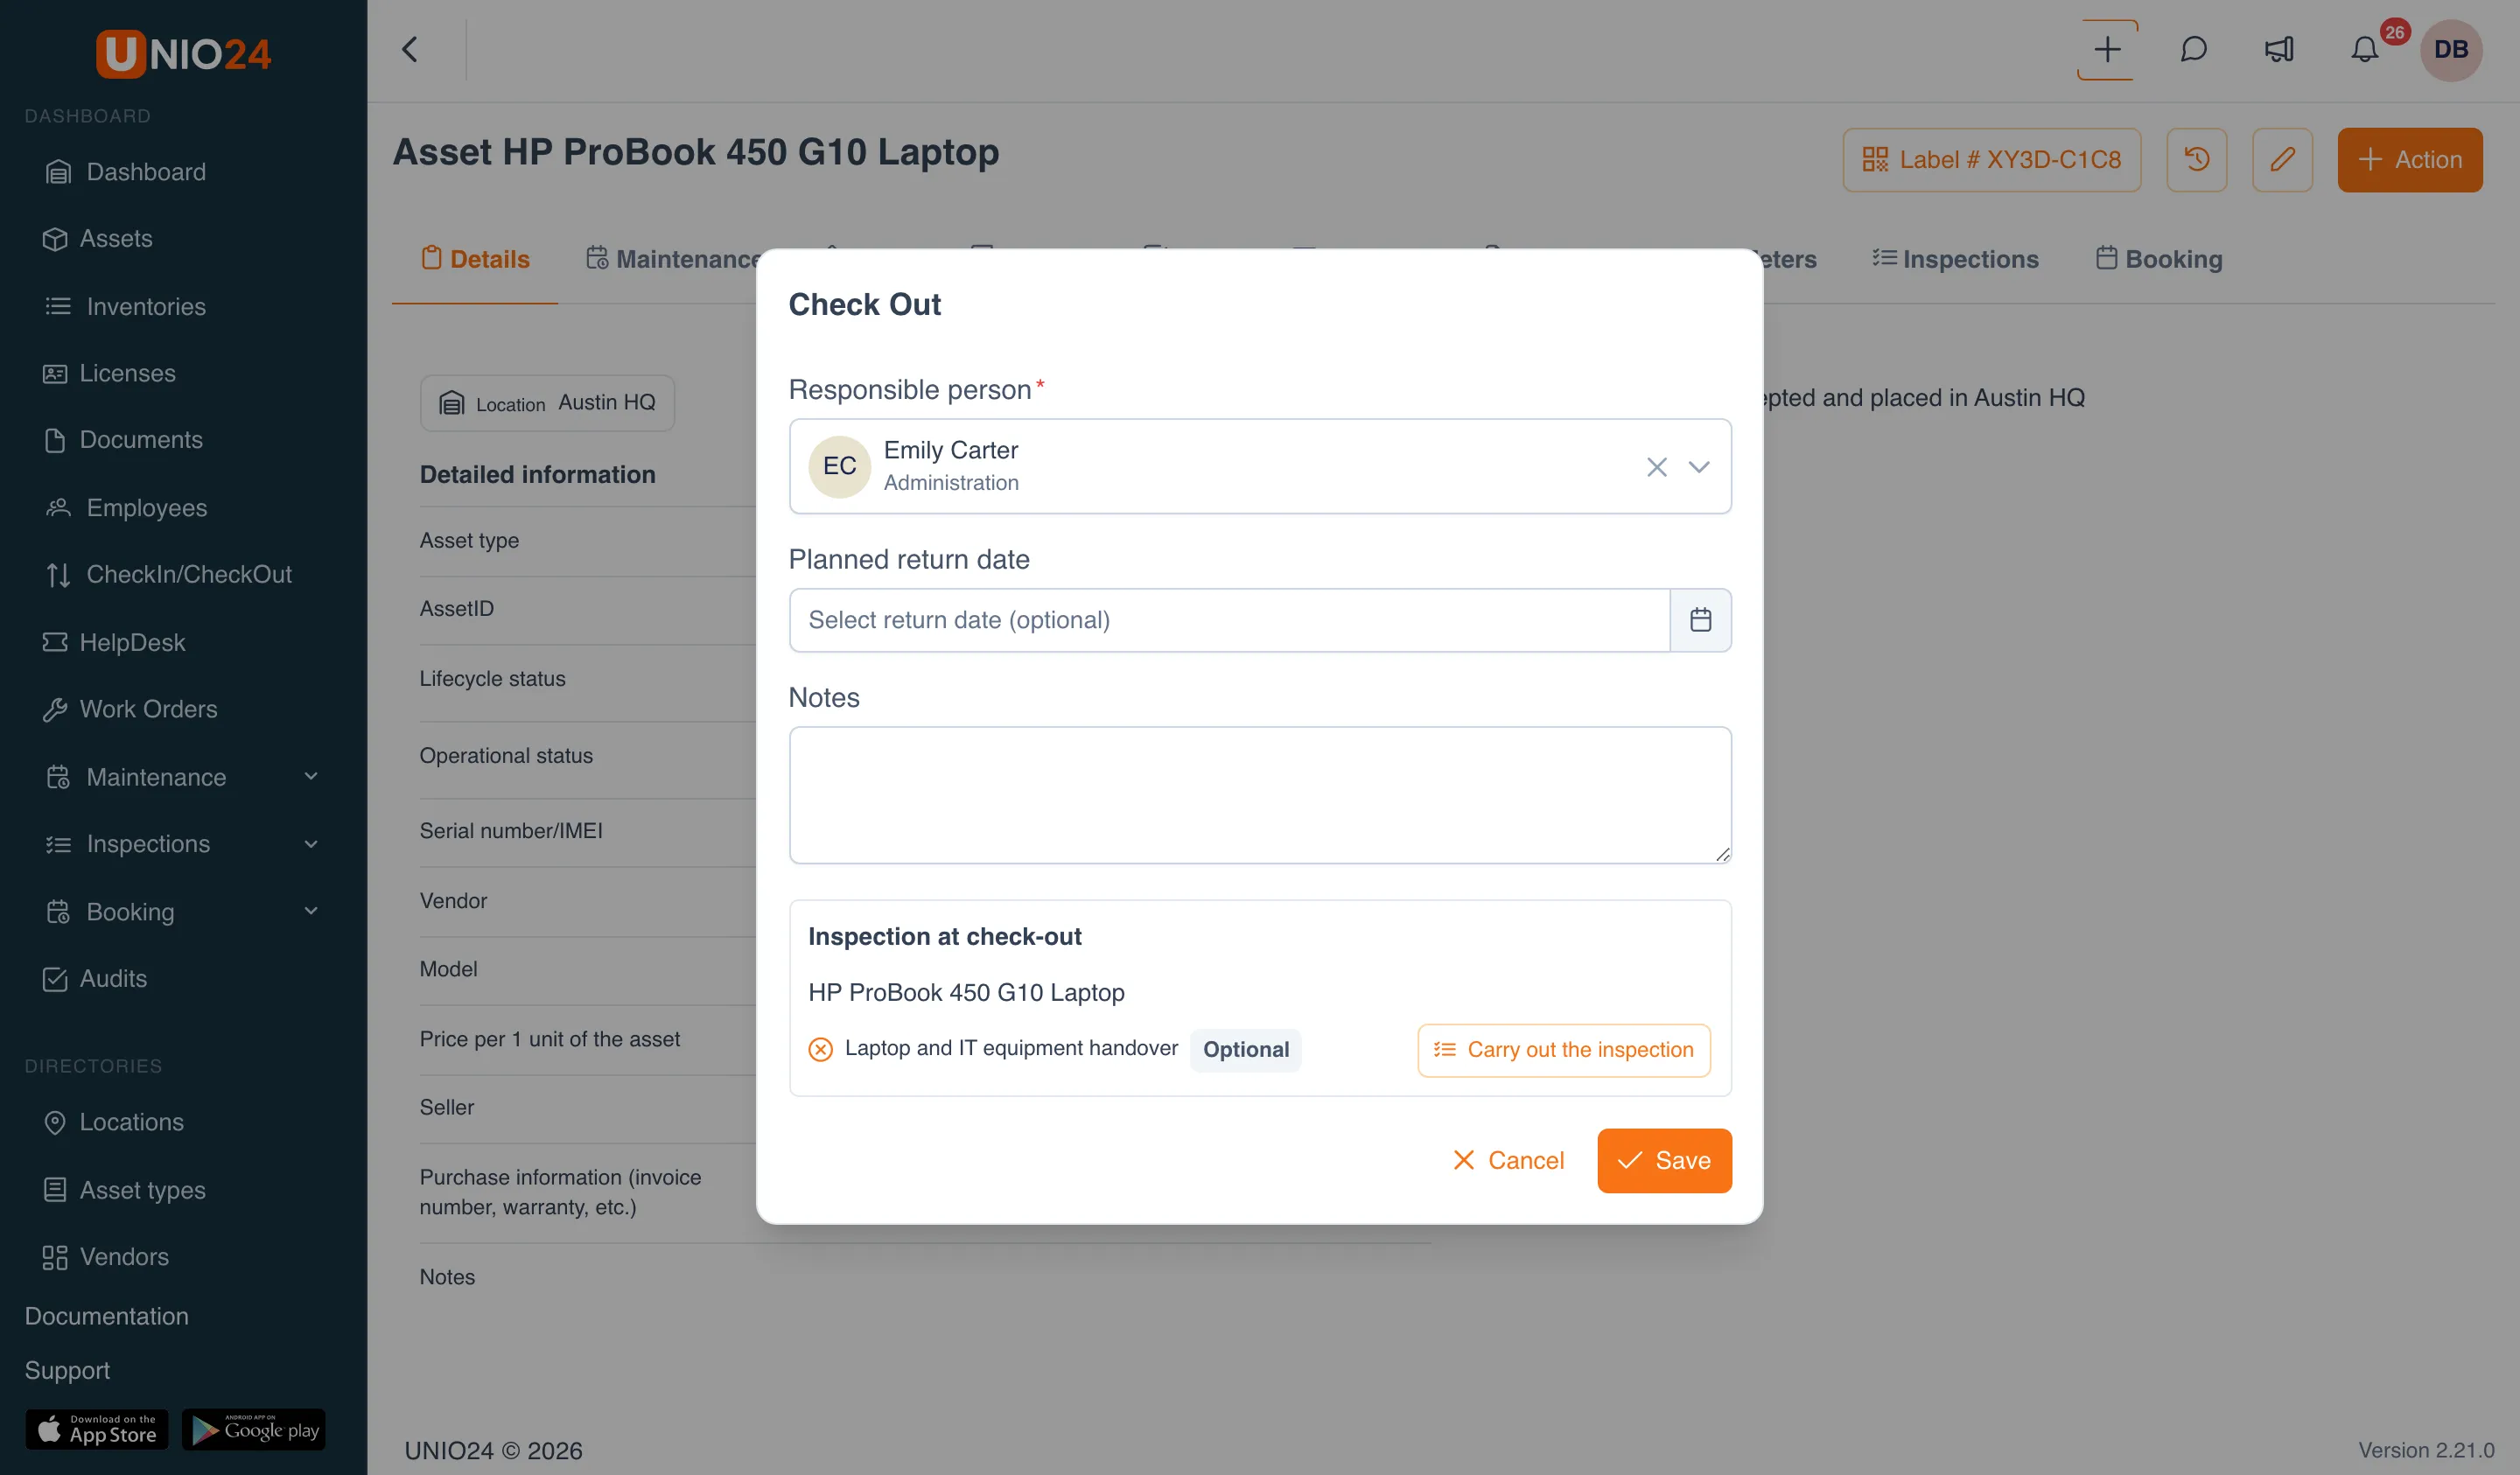Open Inventories in the sidebar

(126, 306)
